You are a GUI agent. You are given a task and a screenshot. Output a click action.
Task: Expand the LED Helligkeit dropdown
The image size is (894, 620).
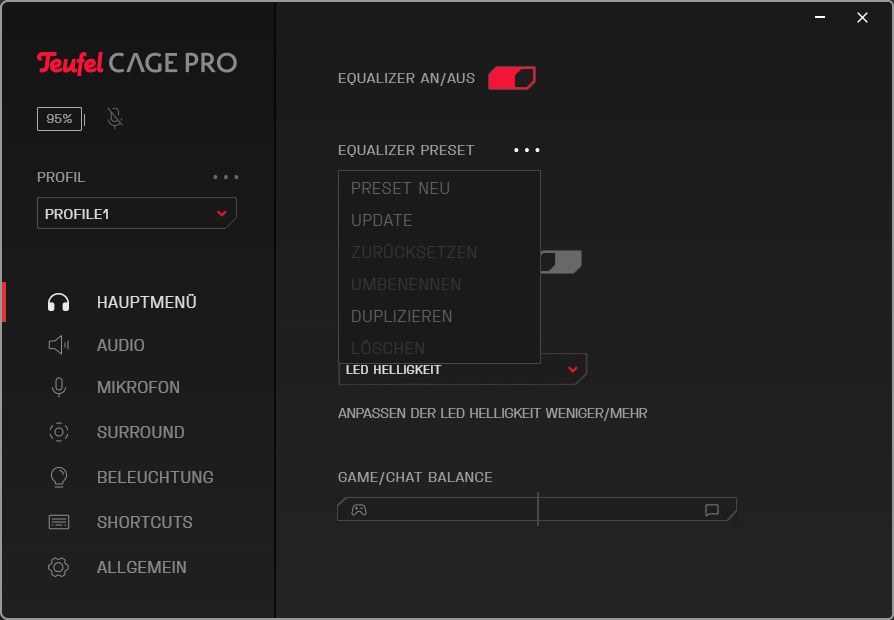(572, 369)
